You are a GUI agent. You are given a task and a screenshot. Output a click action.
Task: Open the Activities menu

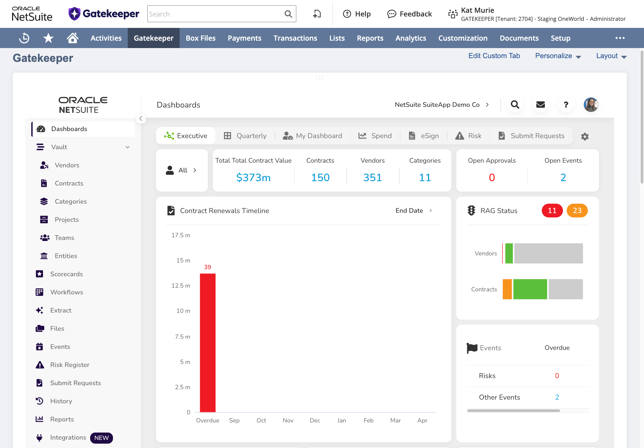coord(106,38)
